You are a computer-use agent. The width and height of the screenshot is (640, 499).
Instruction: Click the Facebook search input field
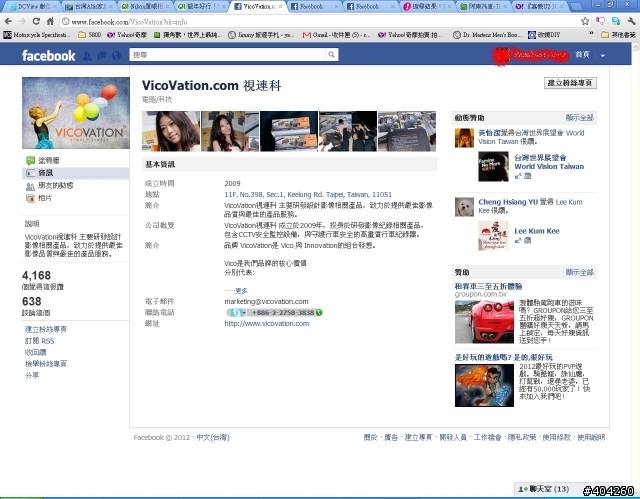pyautogui.click(x=228, y=55)
